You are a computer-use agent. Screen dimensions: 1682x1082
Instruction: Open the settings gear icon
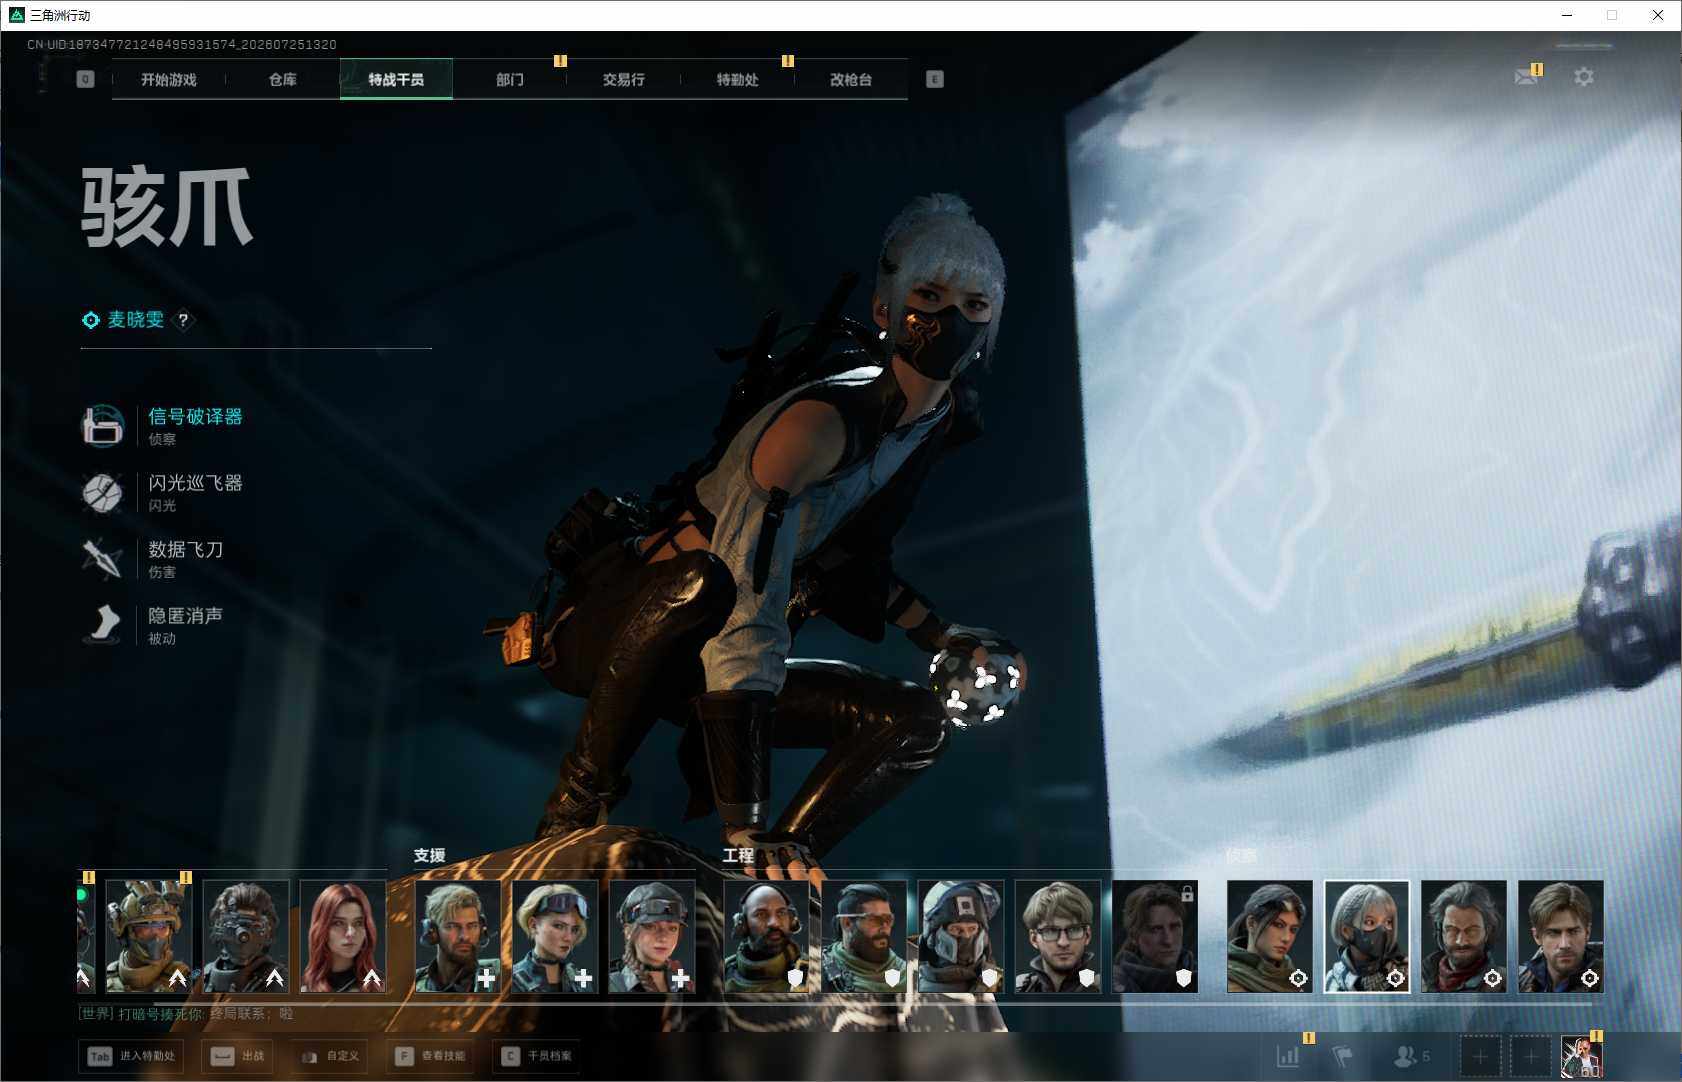point(1584,77)
